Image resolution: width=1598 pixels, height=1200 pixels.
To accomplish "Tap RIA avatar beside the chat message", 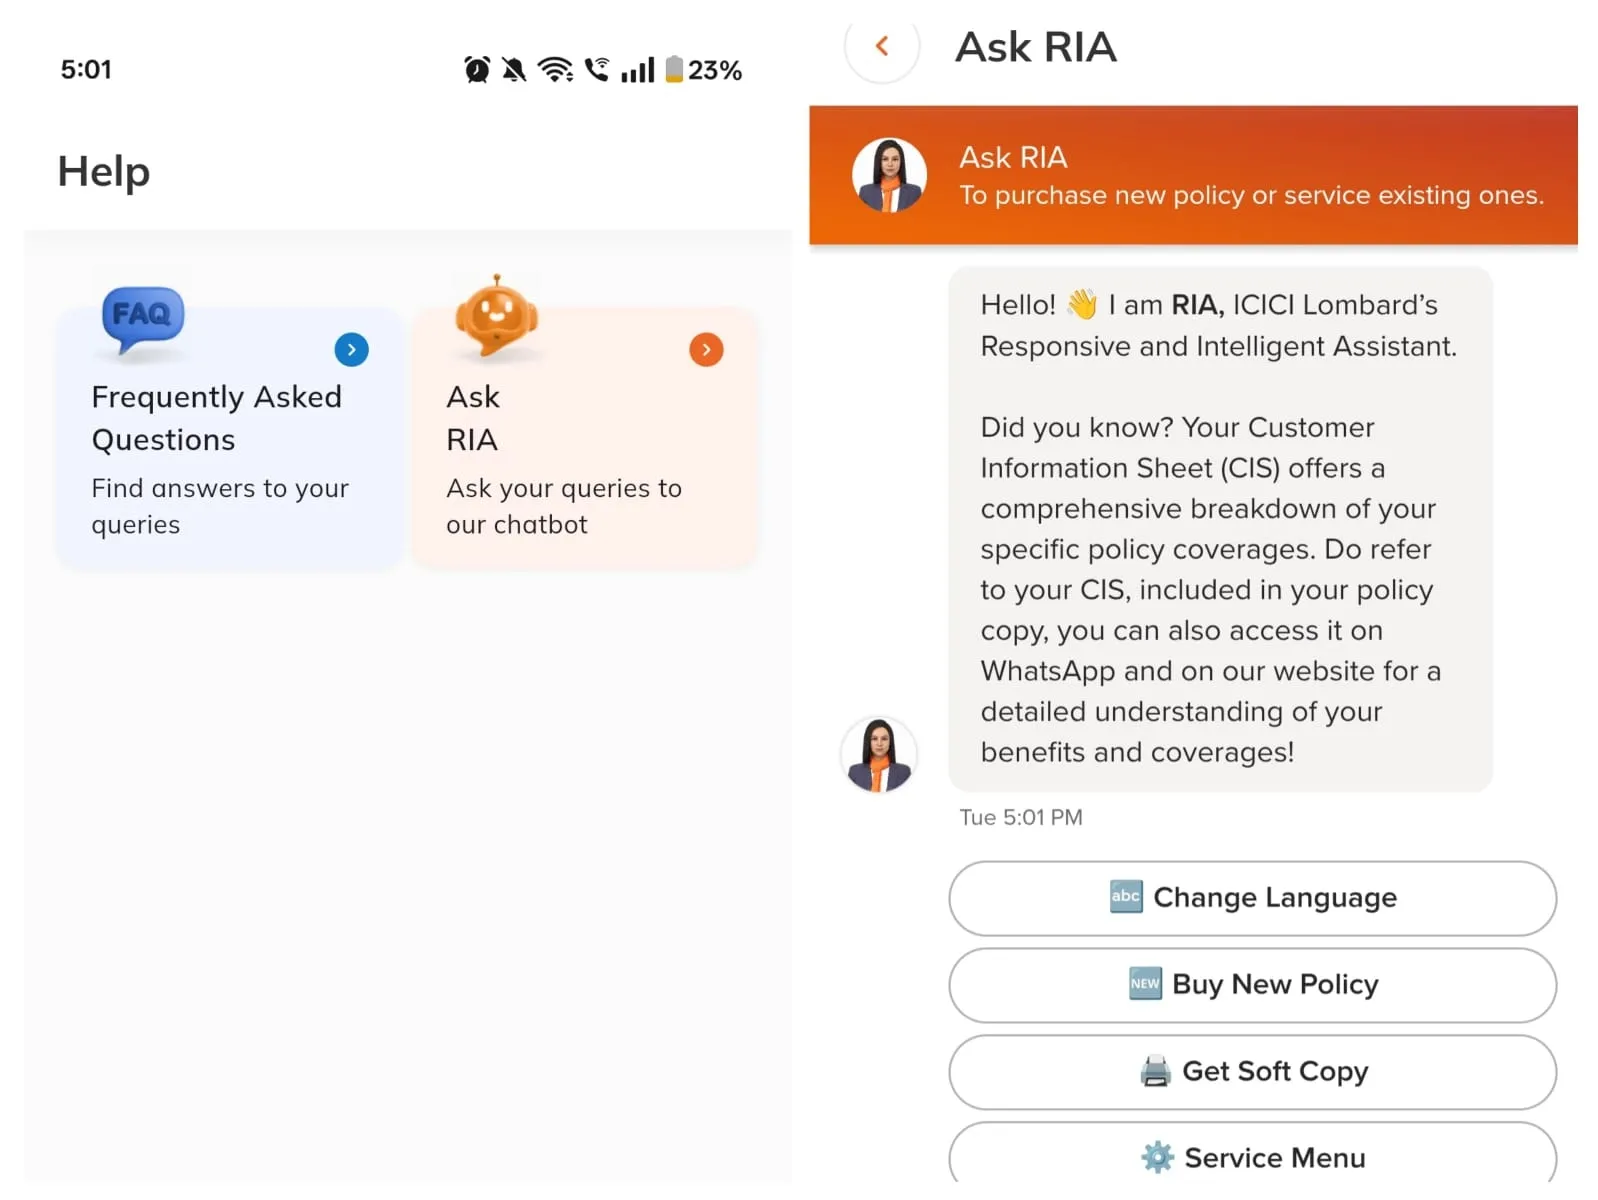I will [878, 755].
